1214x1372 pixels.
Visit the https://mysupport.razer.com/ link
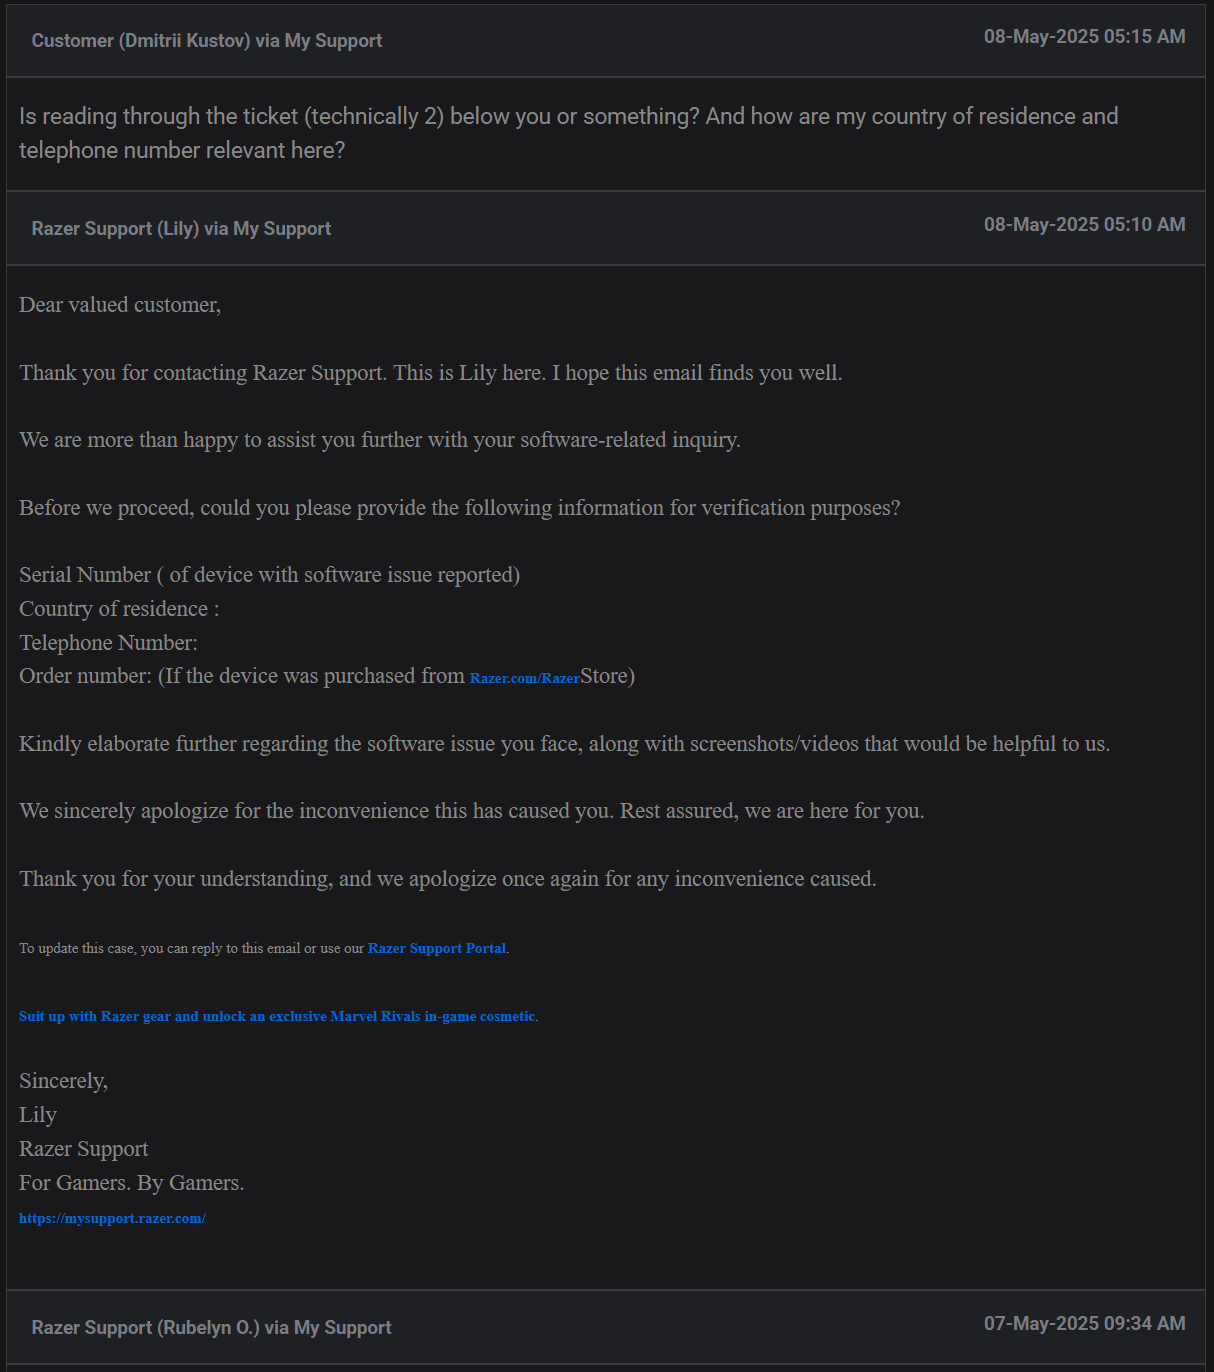click(x=112, y=1218)
